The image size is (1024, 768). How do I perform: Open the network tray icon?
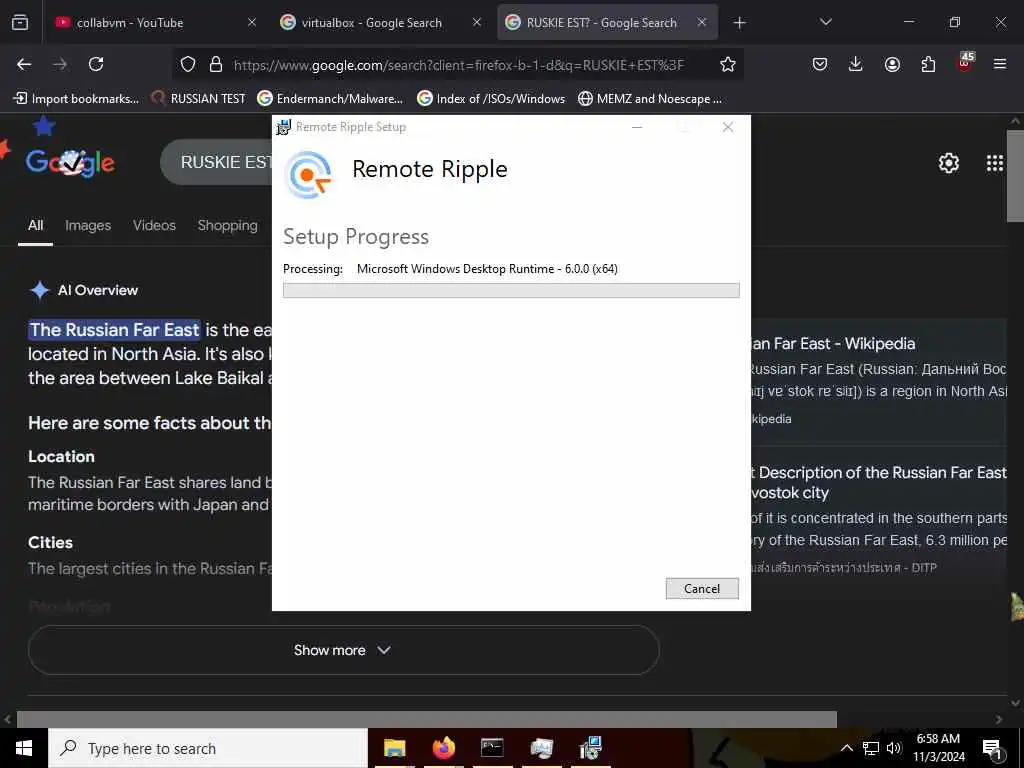(x=871, y=748)
